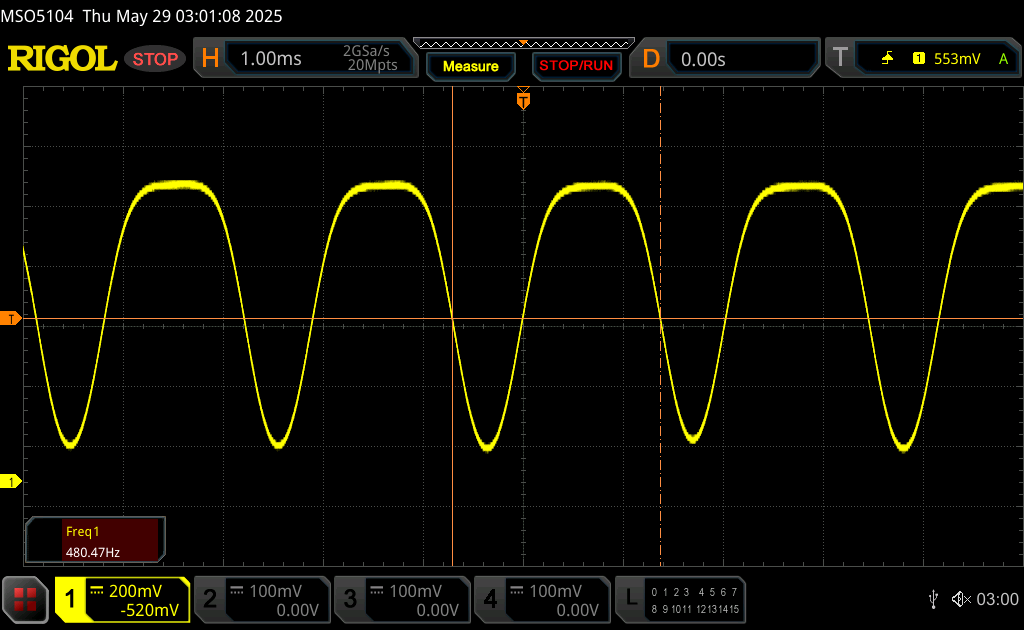Image resolution: width=1024 pixels, height=630 pixels.
Task: Select channel 1 200mV scale value
Action: pos(135,591)
